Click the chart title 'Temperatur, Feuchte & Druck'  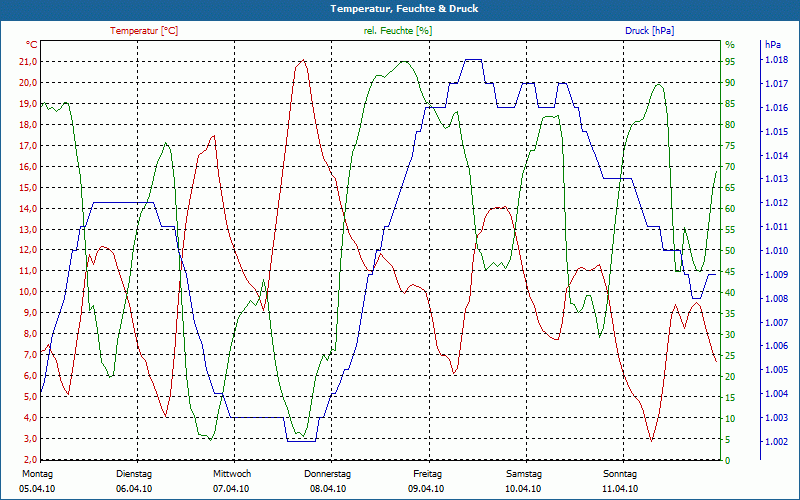(x=404, y=9)
